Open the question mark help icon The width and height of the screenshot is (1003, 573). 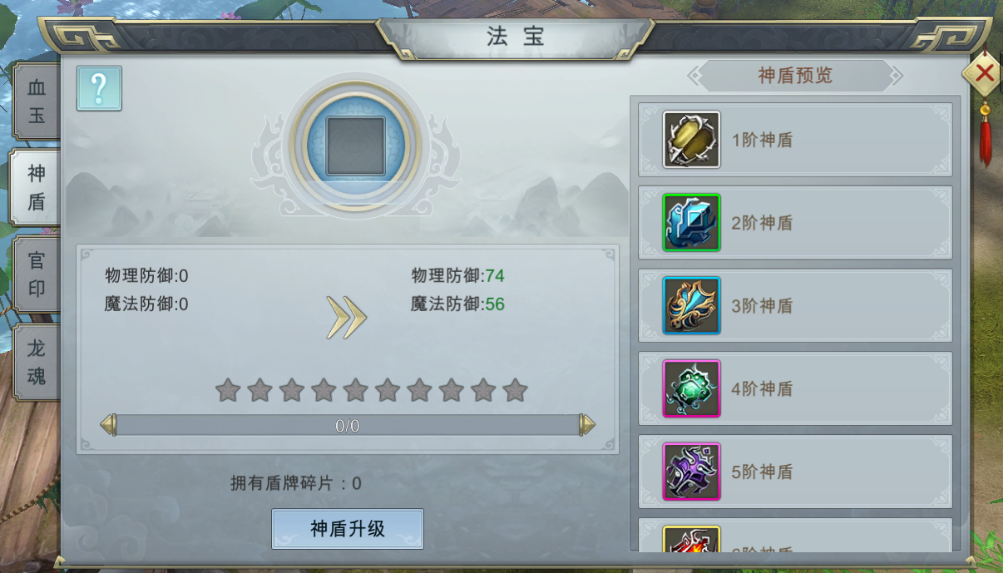click(99, 88)
